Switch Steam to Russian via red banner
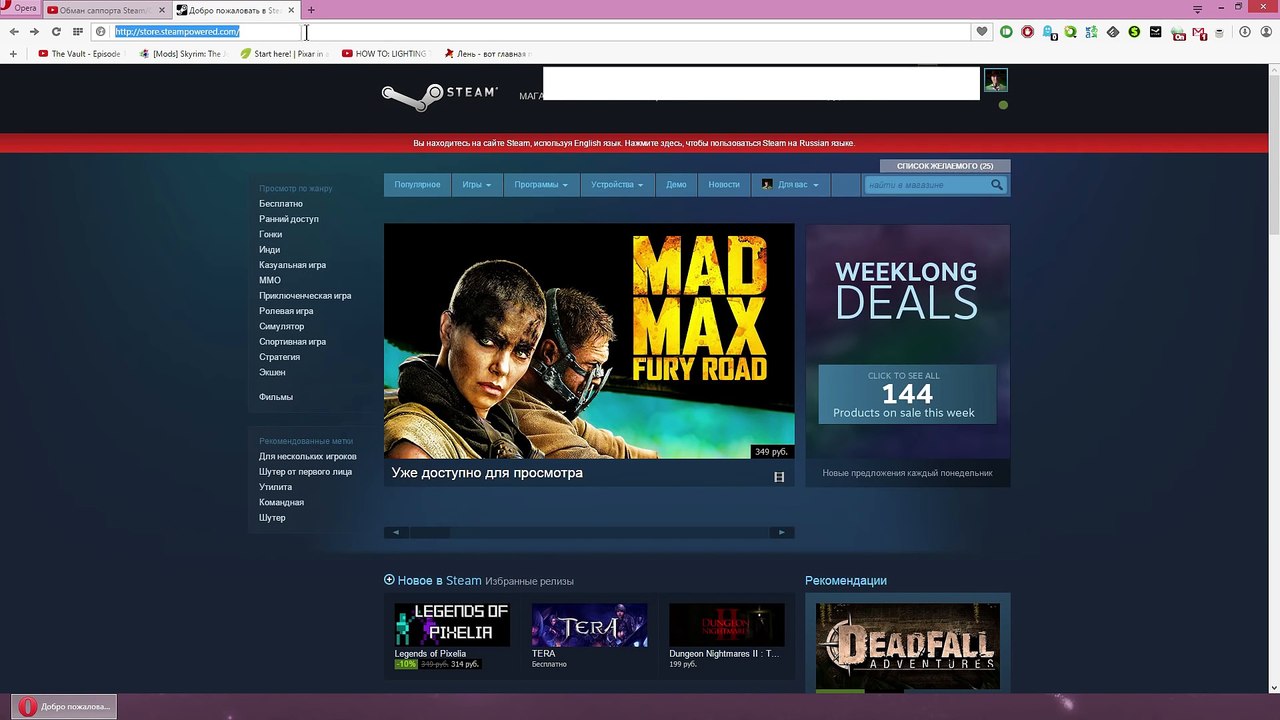The width and height of the screenshot is (1280, 720). click(634, 143)
